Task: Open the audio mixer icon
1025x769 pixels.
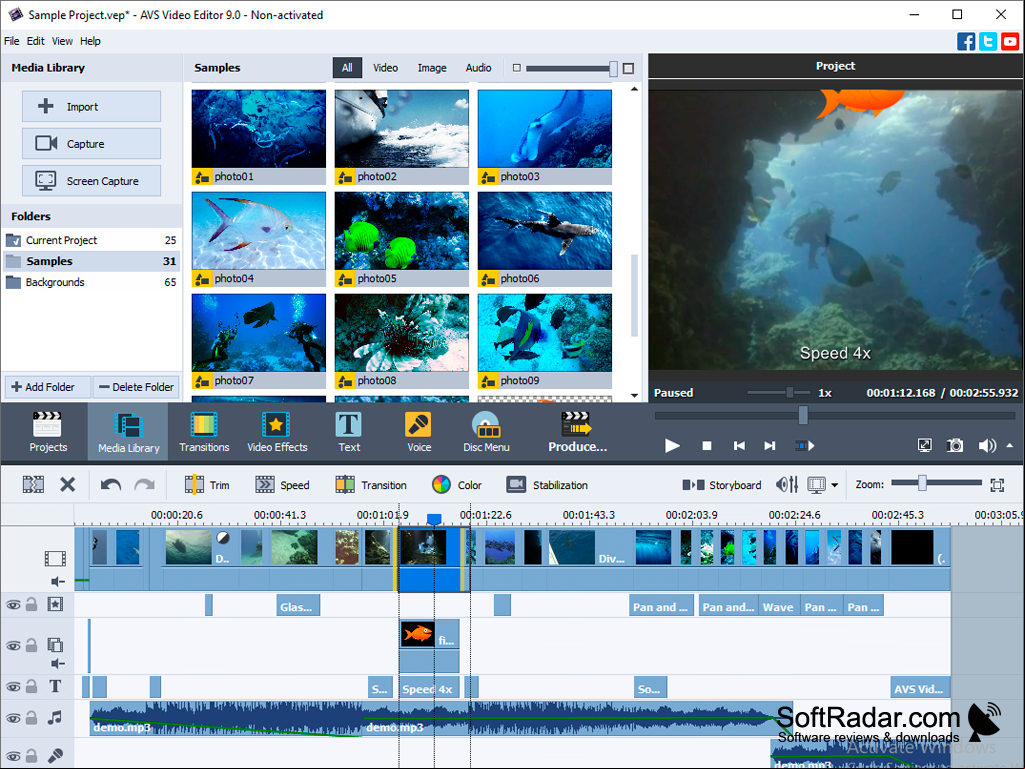Action: [787, 485]
